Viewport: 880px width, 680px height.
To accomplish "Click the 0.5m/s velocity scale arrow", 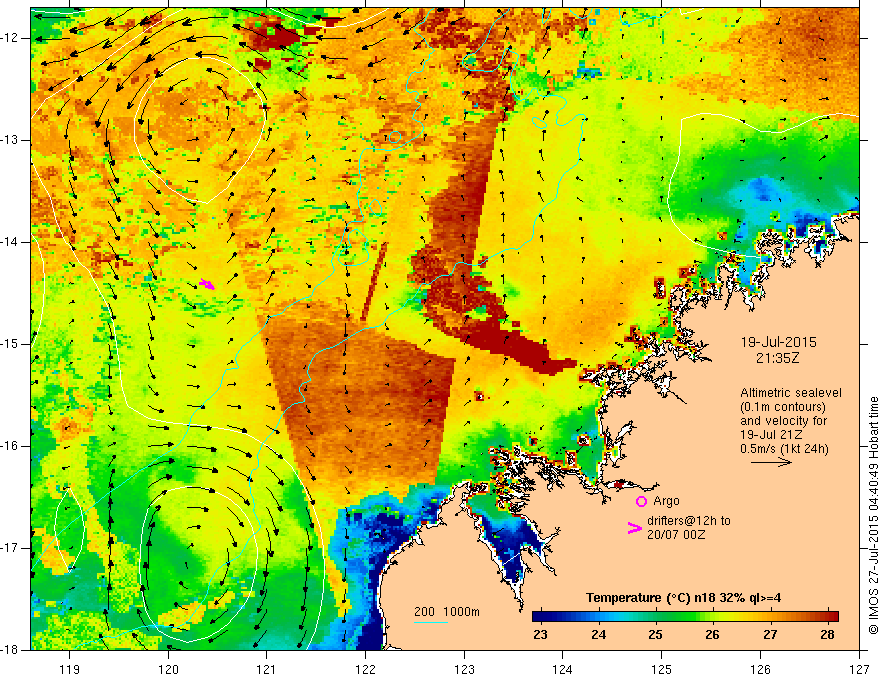I will coord(771,462).
